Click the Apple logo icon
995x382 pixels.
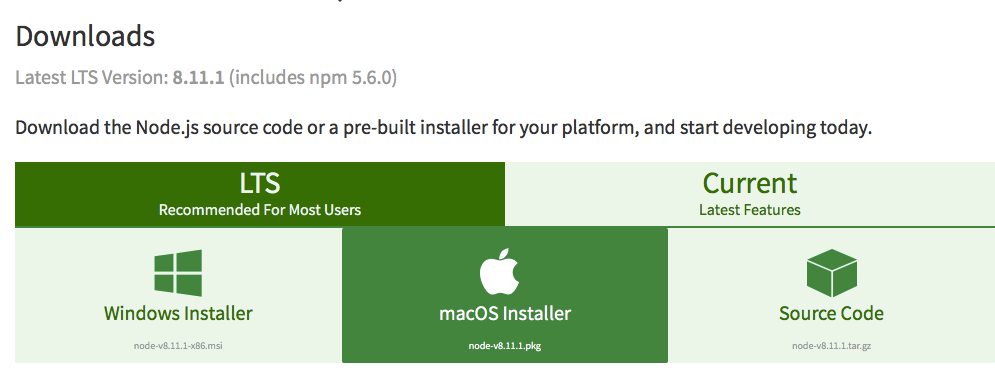click(499, 272)
